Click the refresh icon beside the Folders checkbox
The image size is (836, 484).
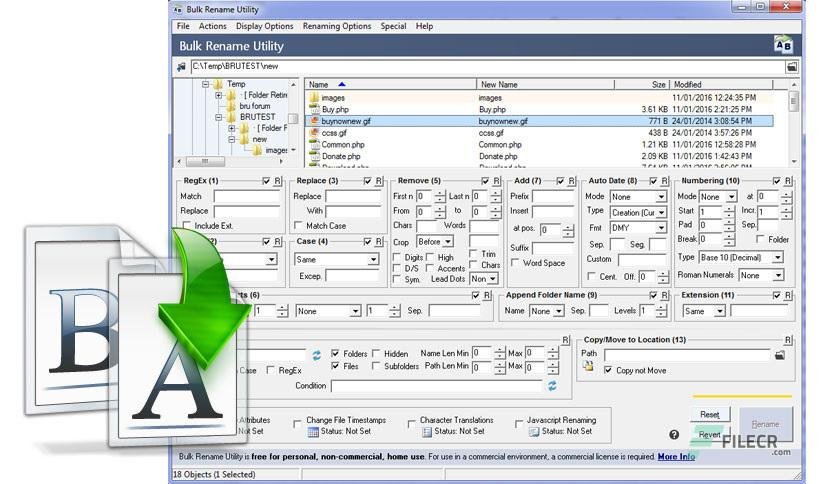pyautogui.click(x=316, y=355)
